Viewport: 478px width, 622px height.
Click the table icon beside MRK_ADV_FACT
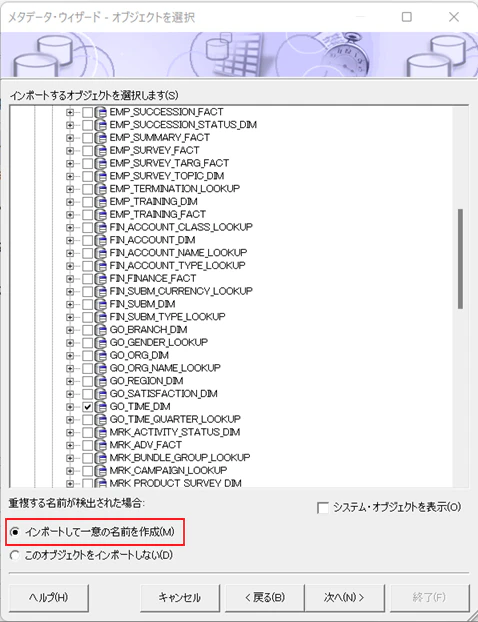coord(101,445)
